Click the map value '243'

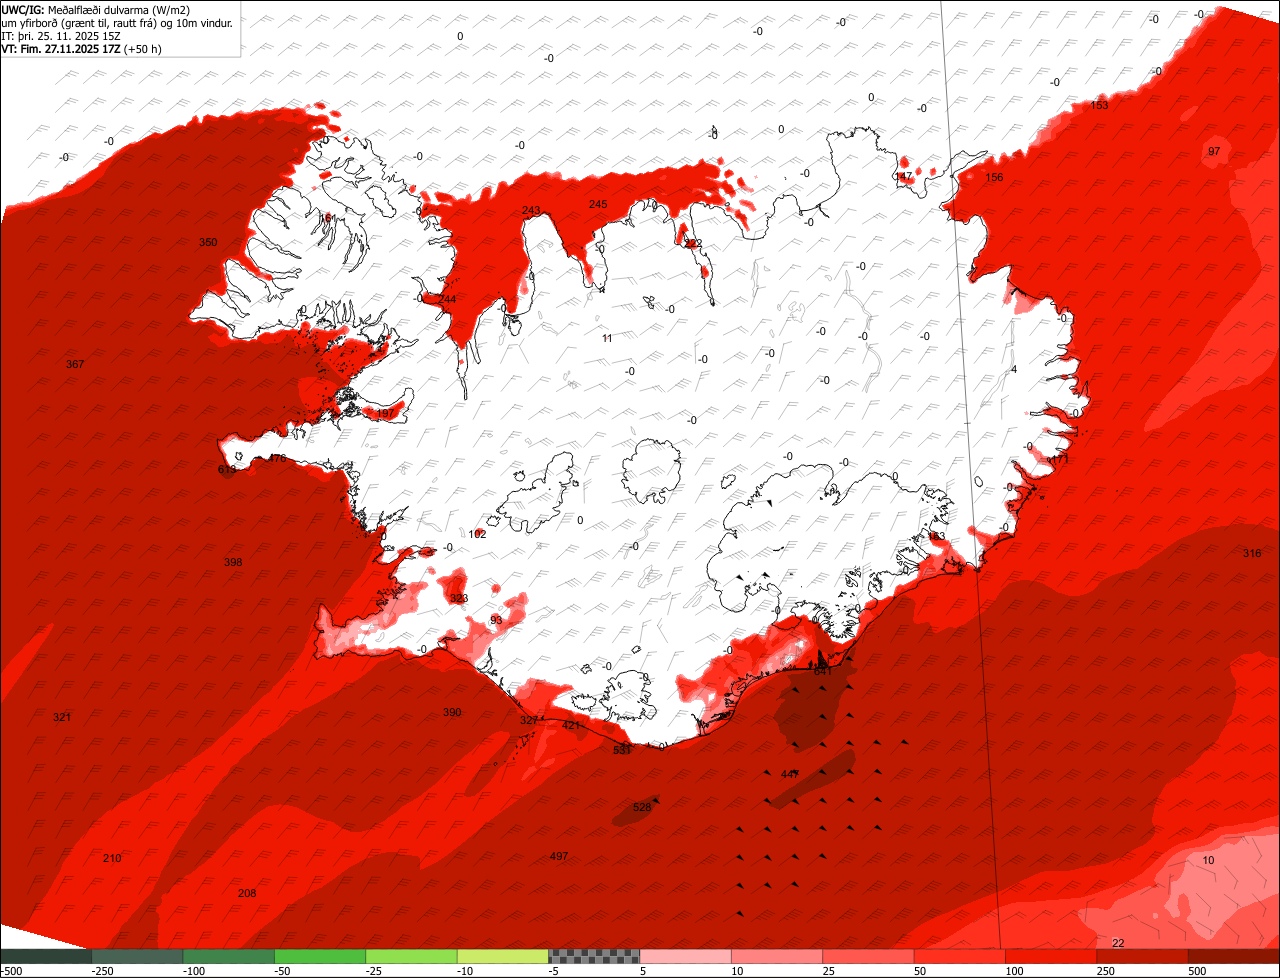(x=531, y=211)
